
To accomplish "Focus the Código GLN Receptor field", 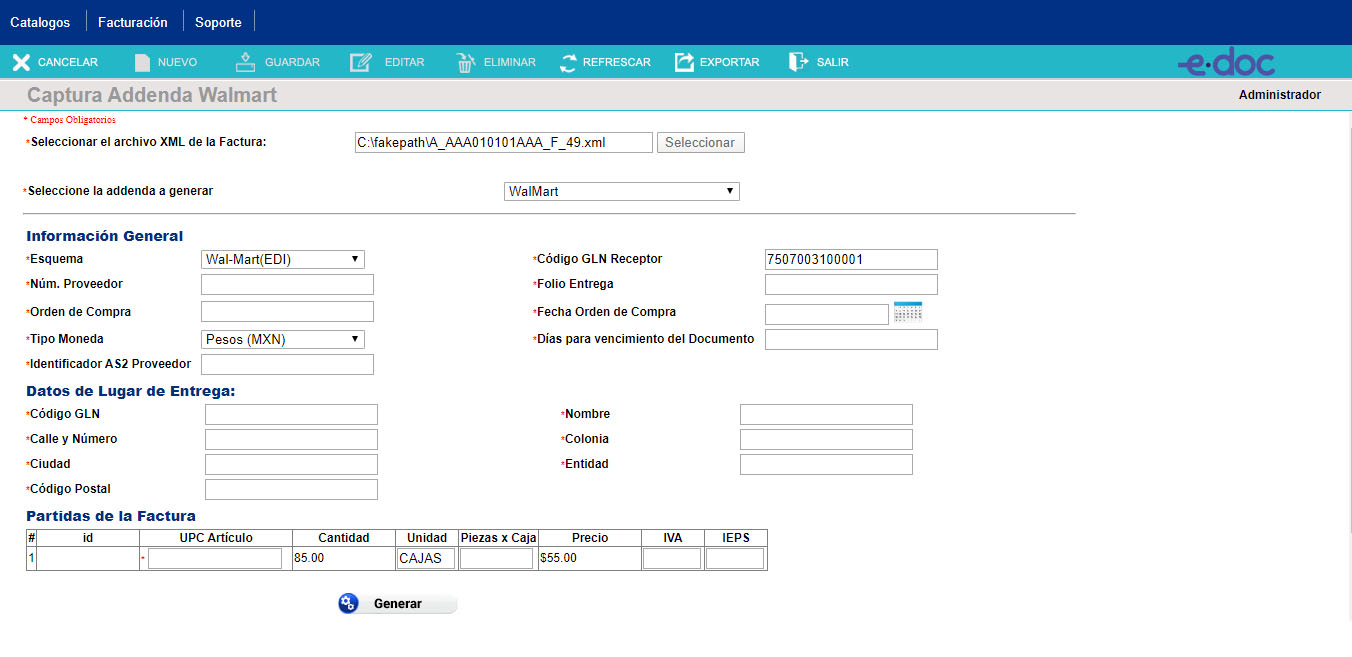I will [851, 259].
